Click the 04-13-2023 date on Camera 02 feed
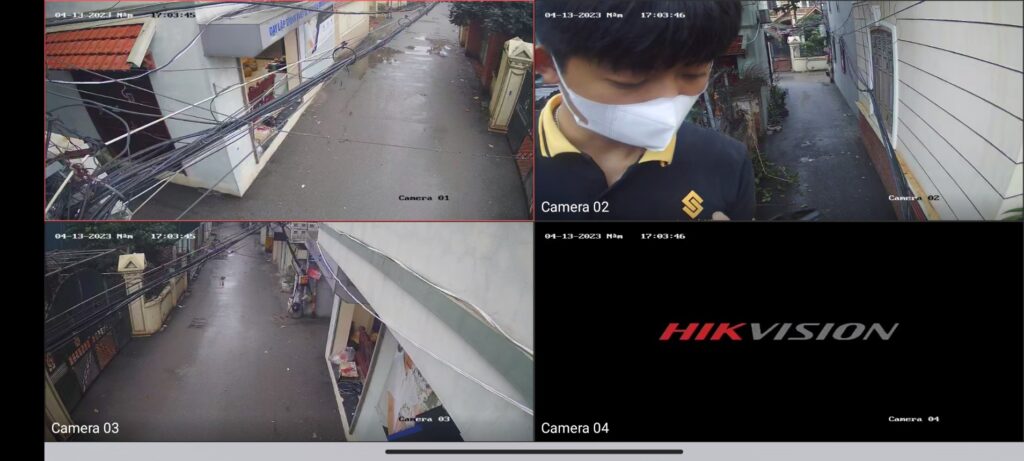This screenshot has width=1024, height=461. point(568,14)
